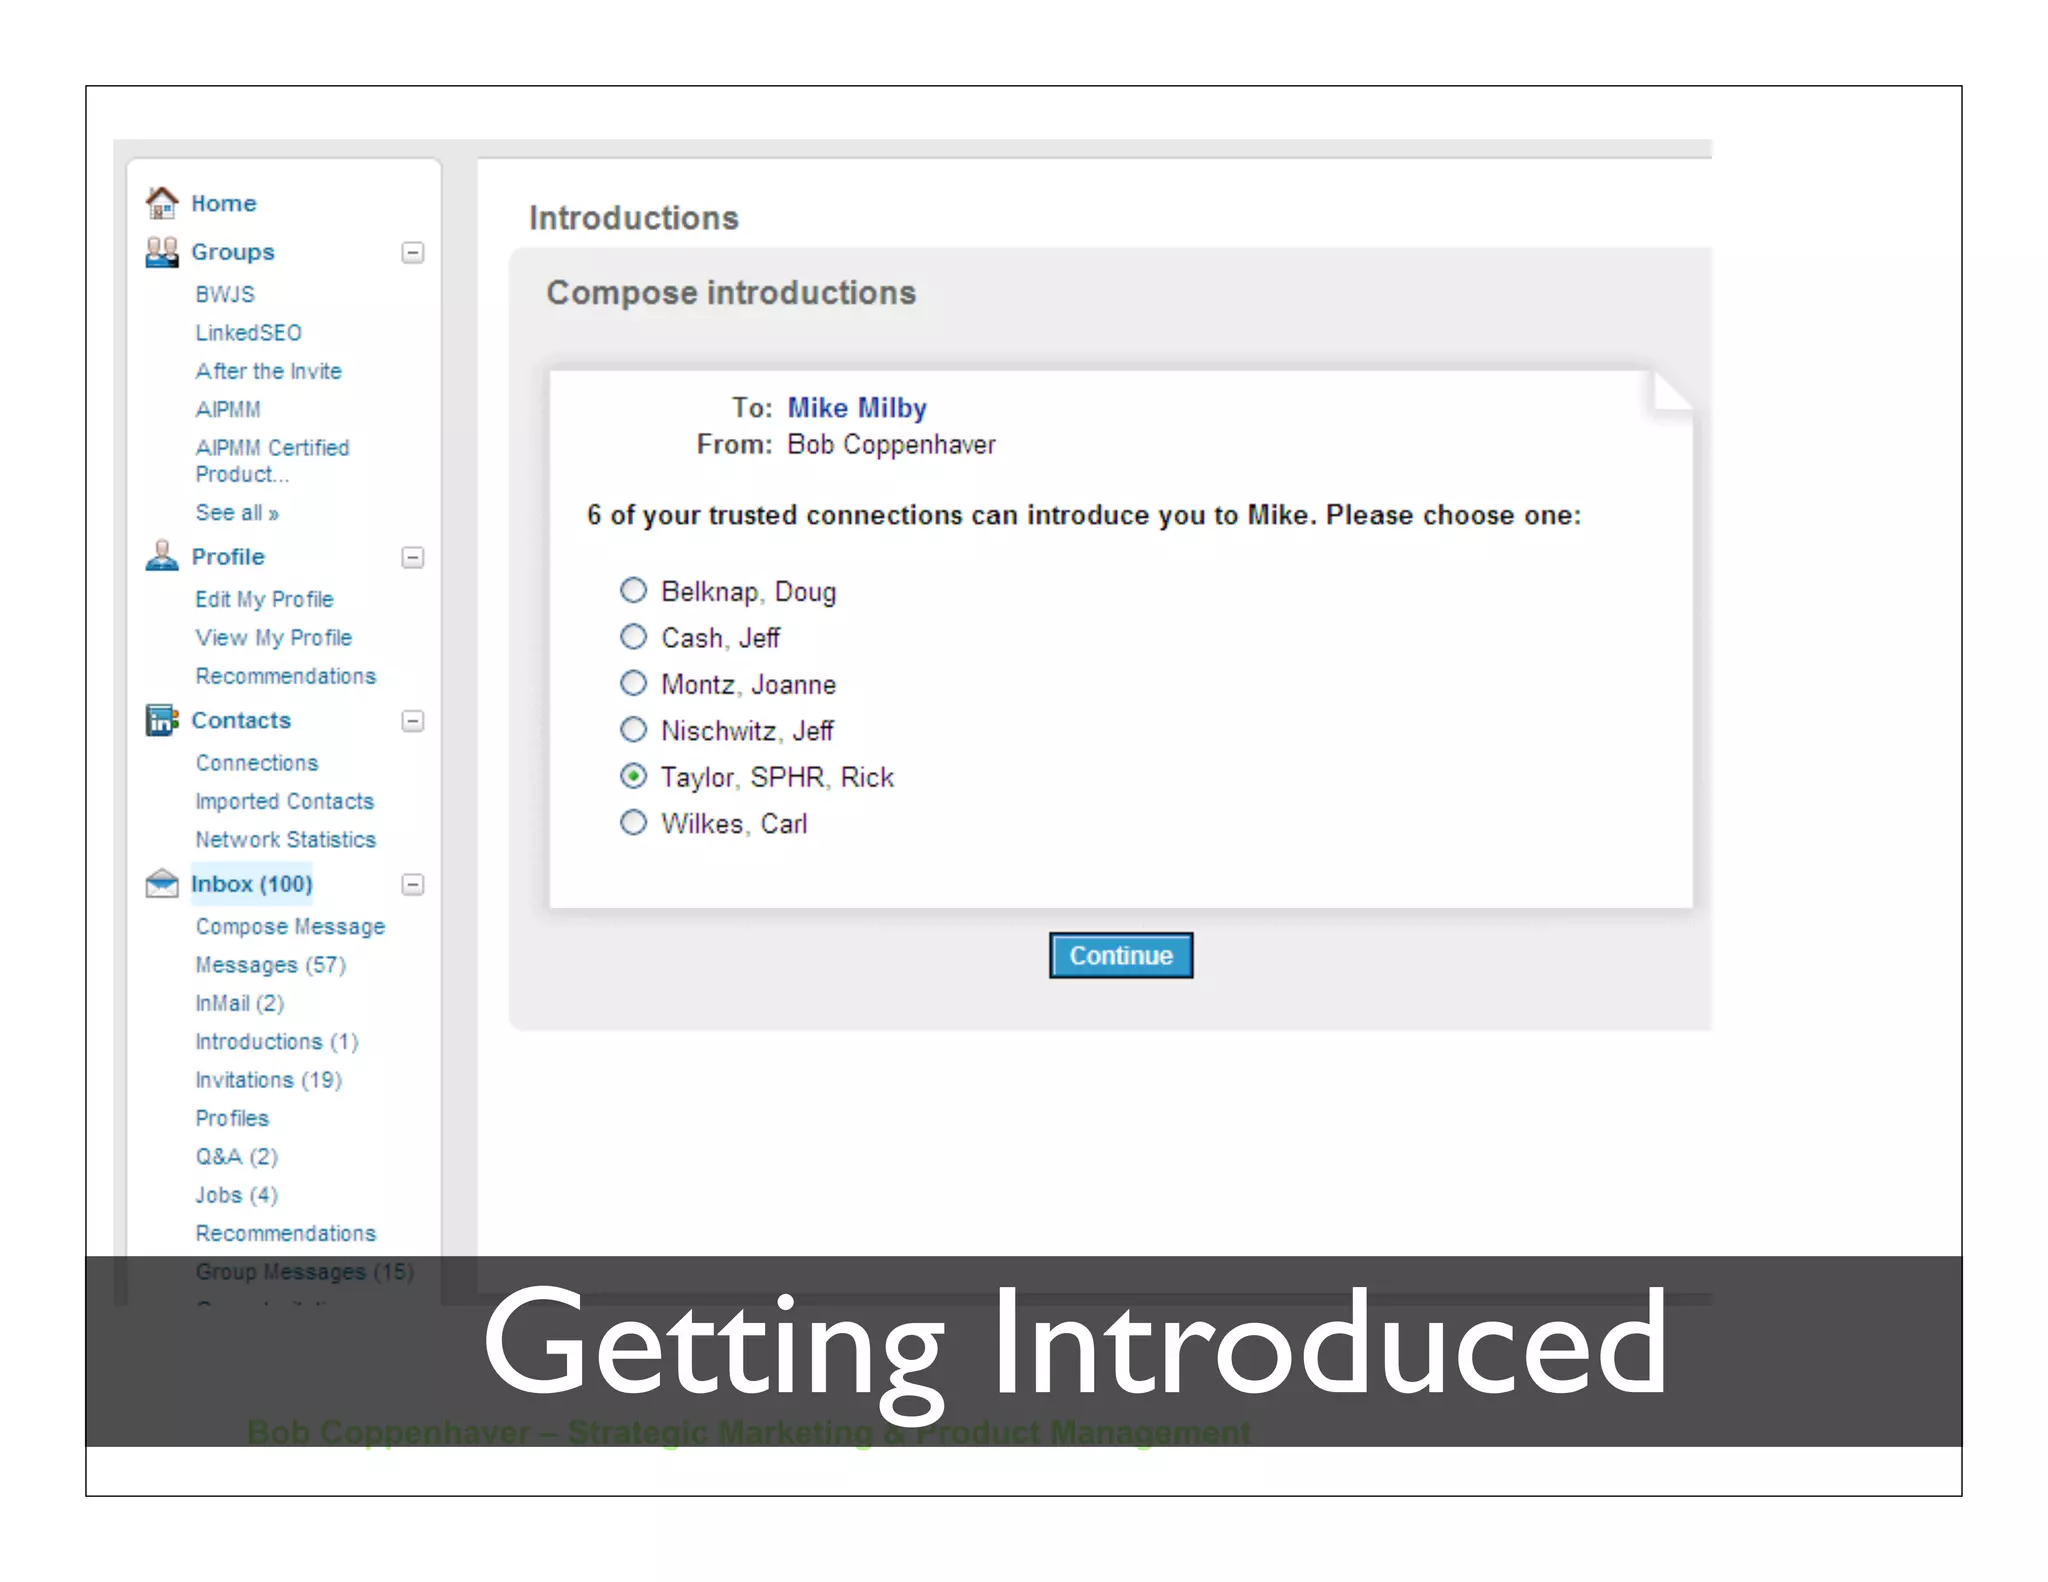Choose Nischwitz, Jeff radio option
Image resolution: width=2048 pixels, height=1582 pixels.
click(x=634, y=730)
